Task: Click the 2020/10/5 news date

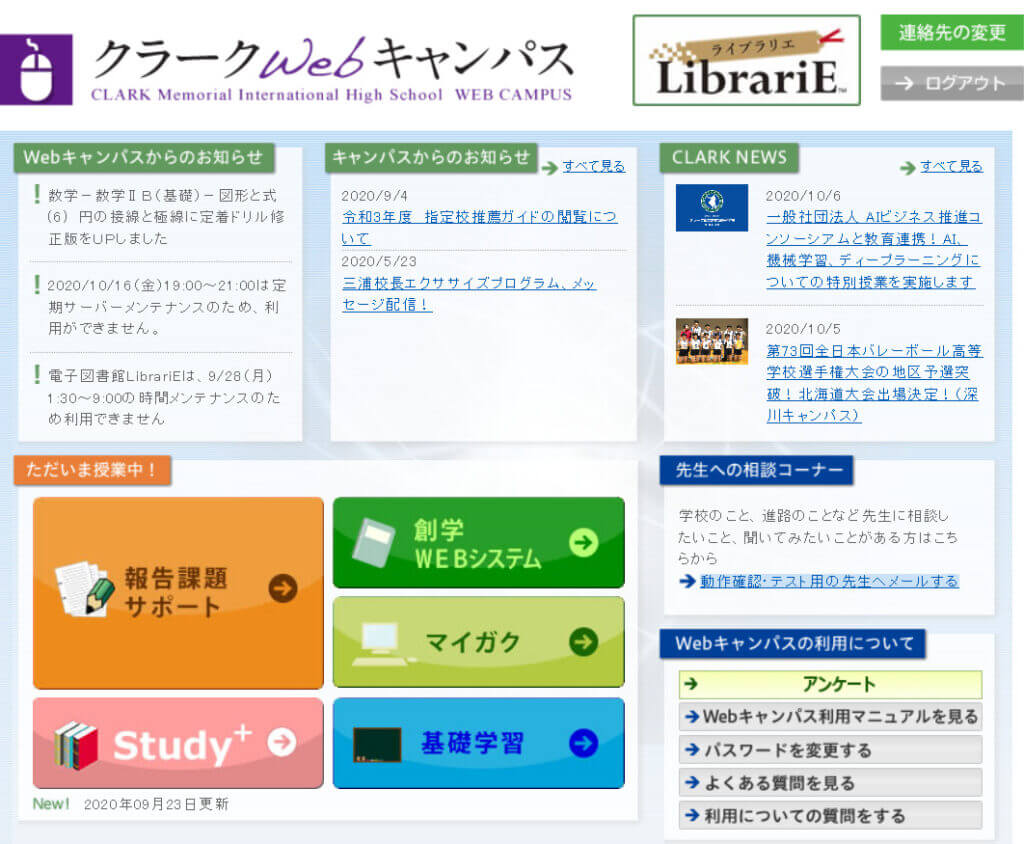Action: pos(803,329)
